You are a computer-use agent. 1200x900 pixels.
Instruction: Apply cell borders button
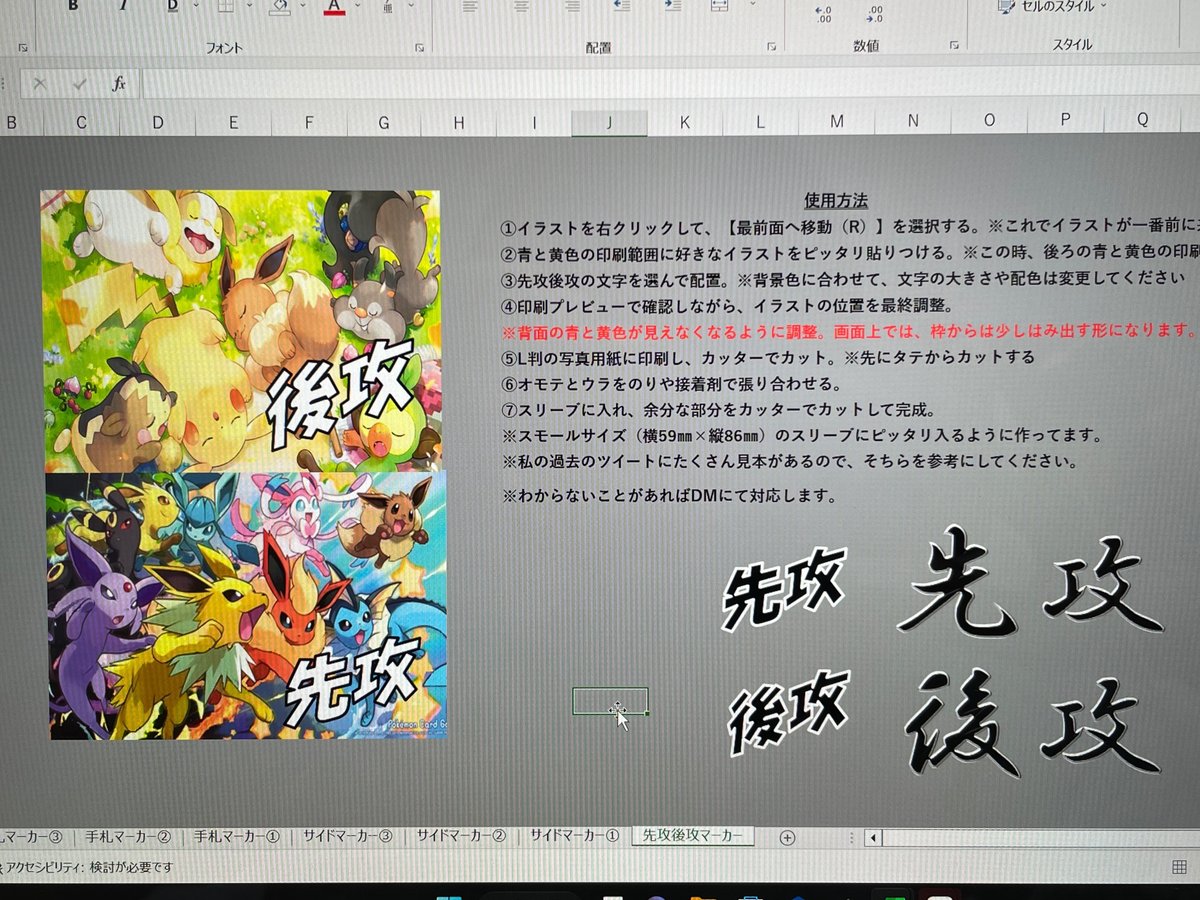point(225,6)
